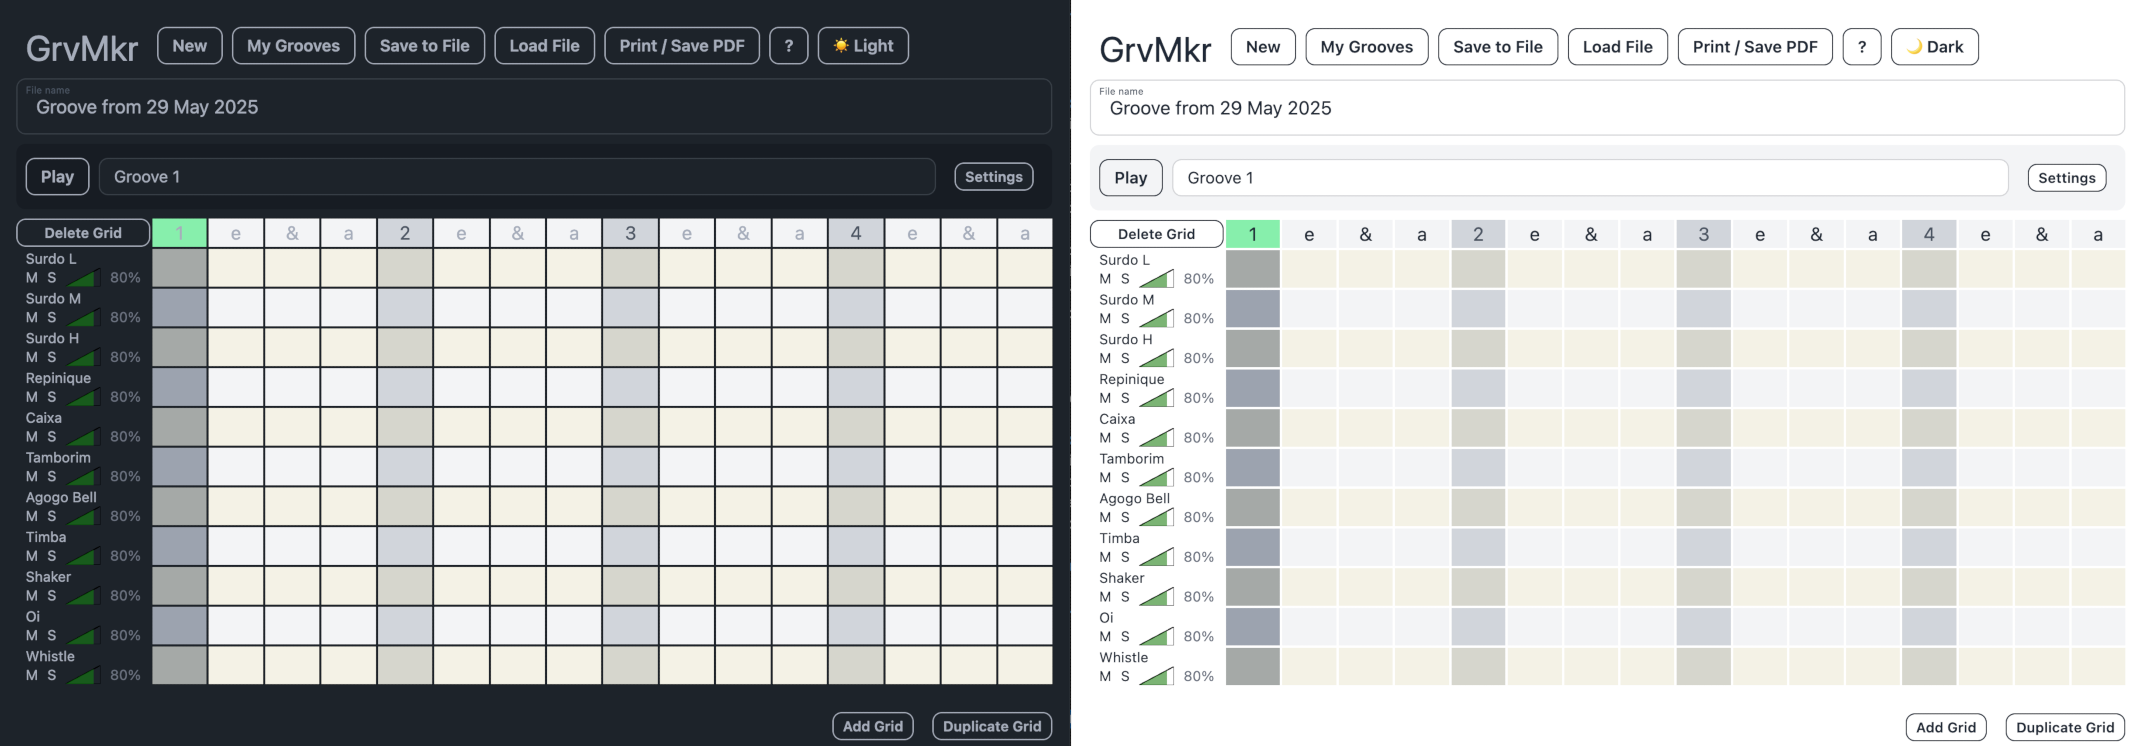The width and height of the screenshot is (2140, 746).
Task: Adjust Oi volume wedge in light-theme view
Action: pos(1157,637)
